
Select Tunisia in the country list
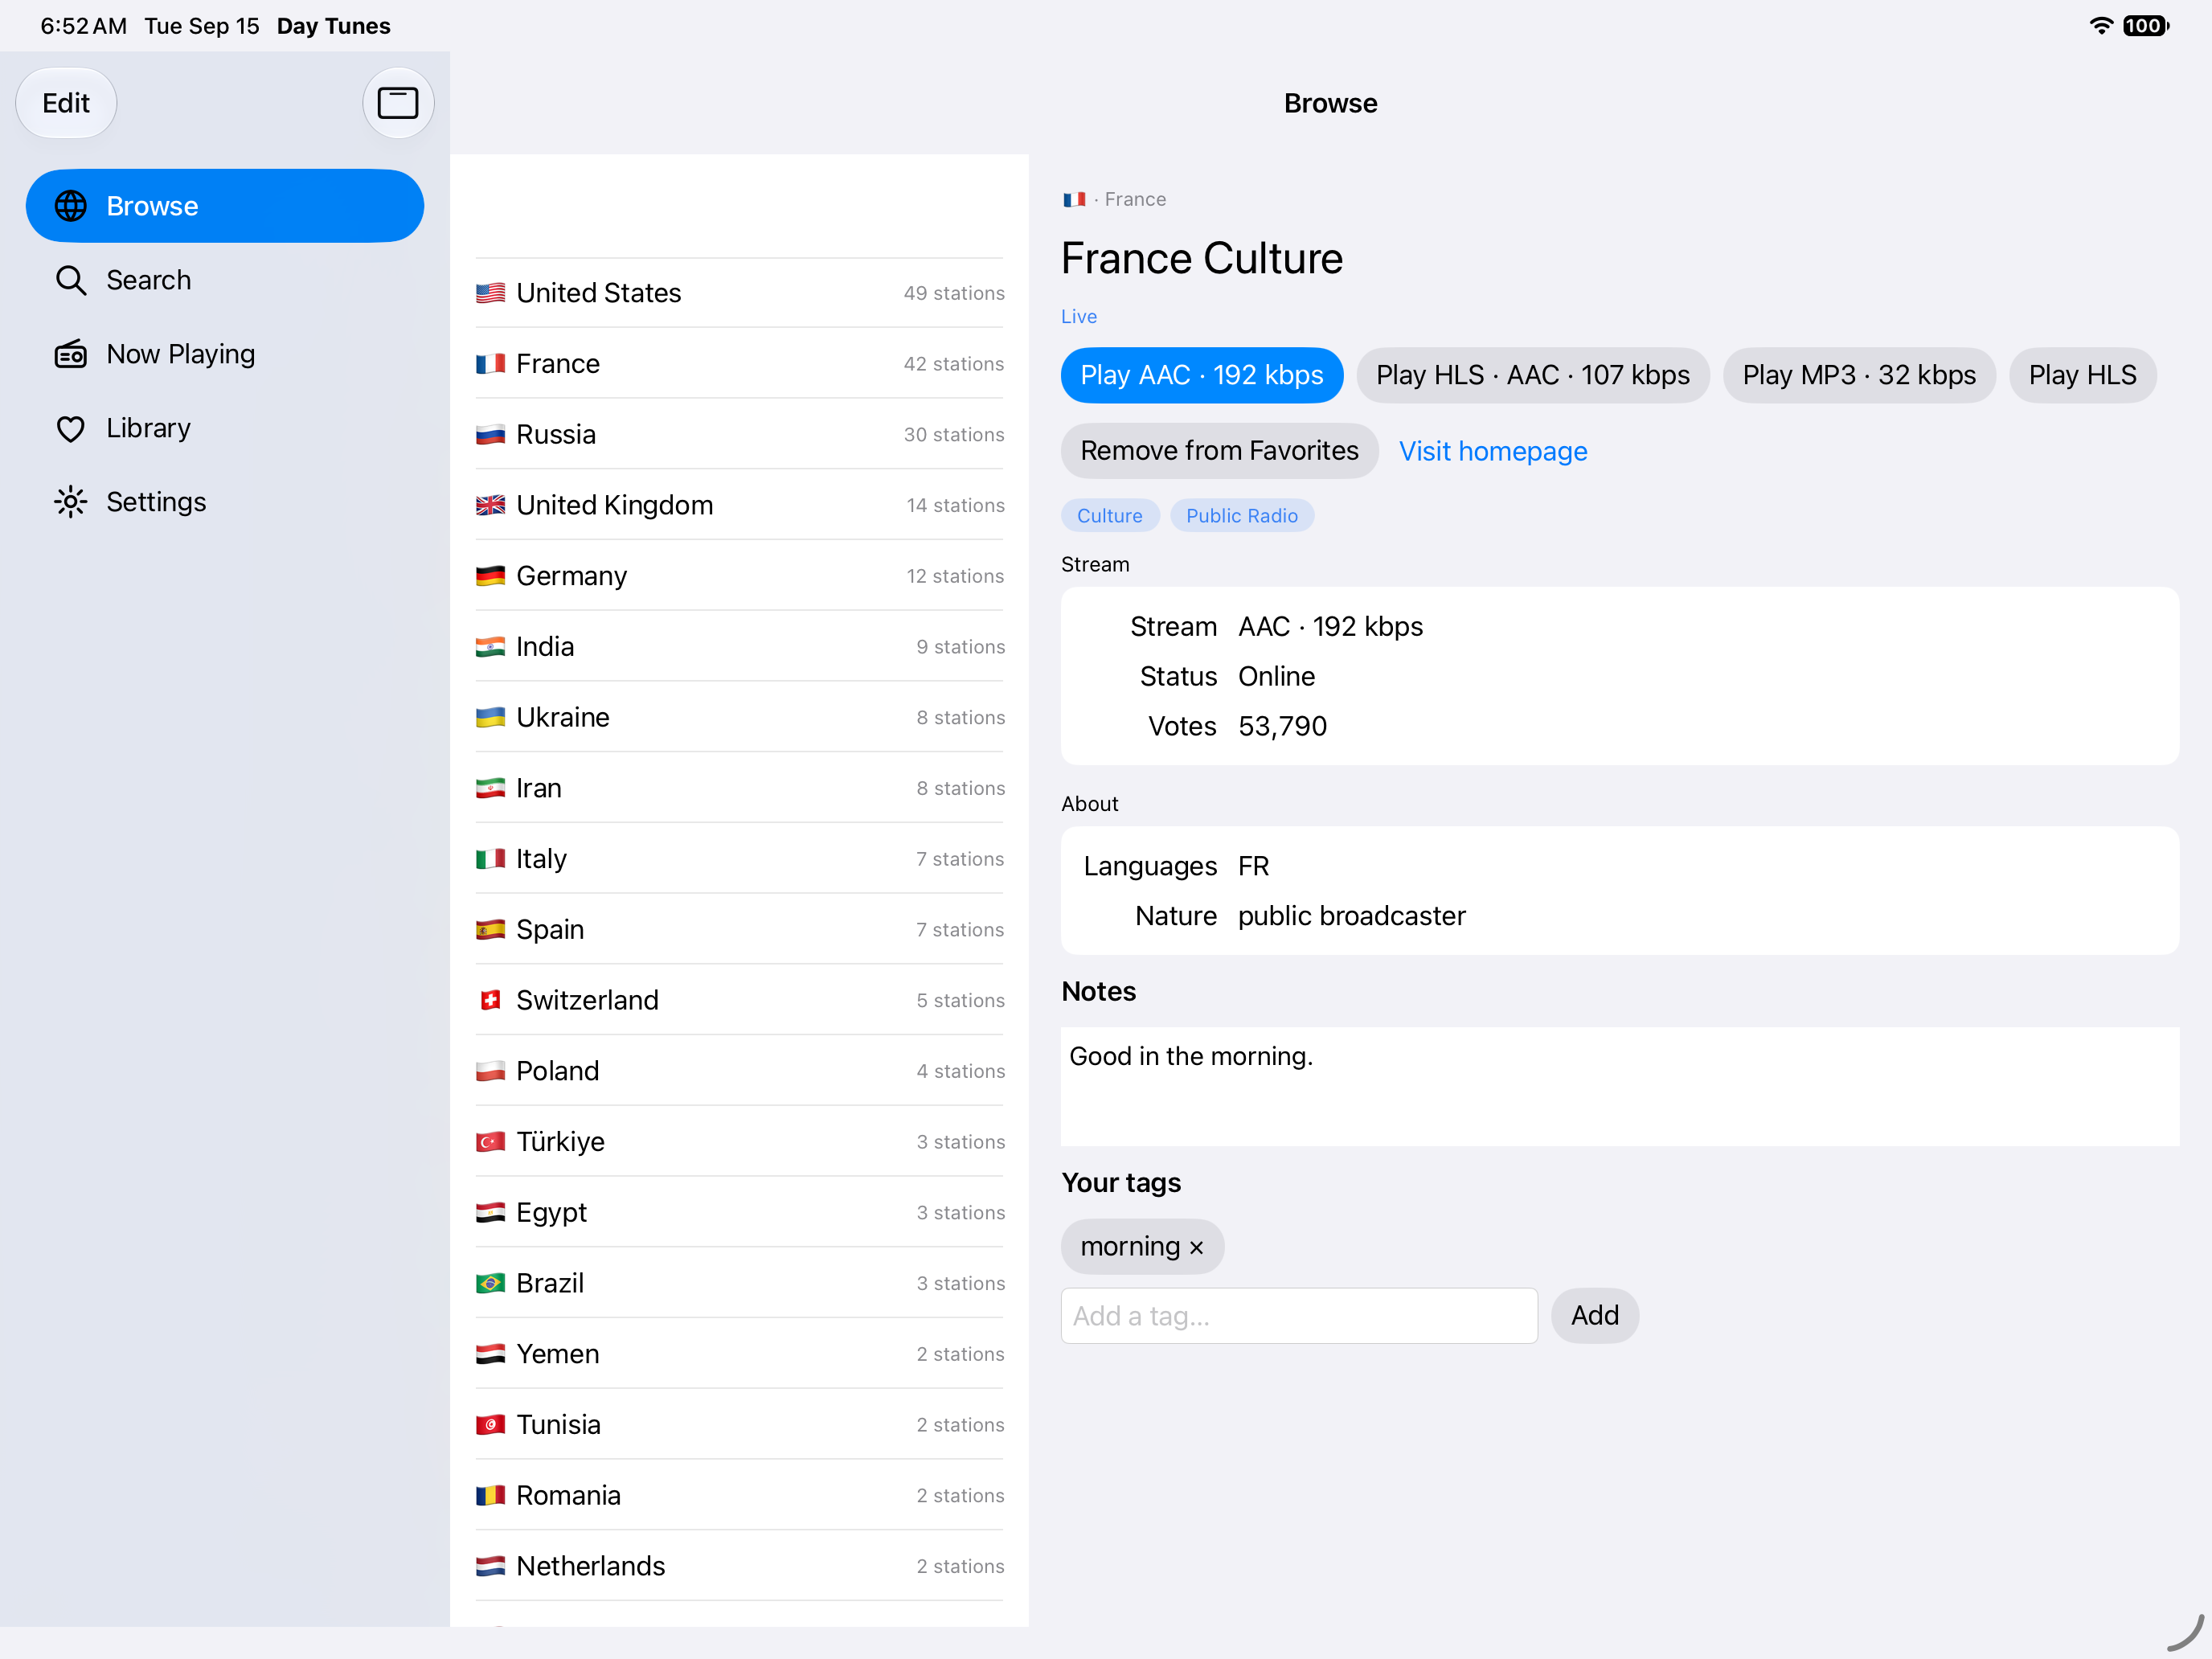coord(740,1425)
